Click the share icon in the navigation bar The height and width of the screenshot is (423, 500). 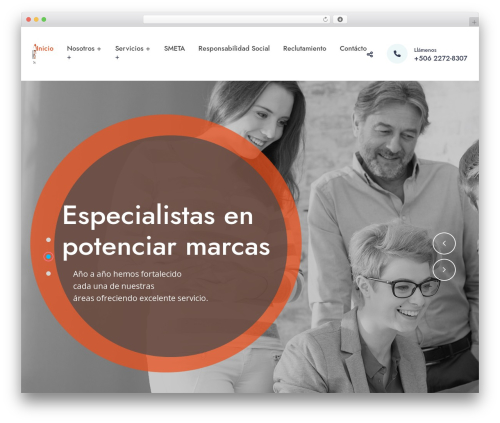tap(370, 54)
